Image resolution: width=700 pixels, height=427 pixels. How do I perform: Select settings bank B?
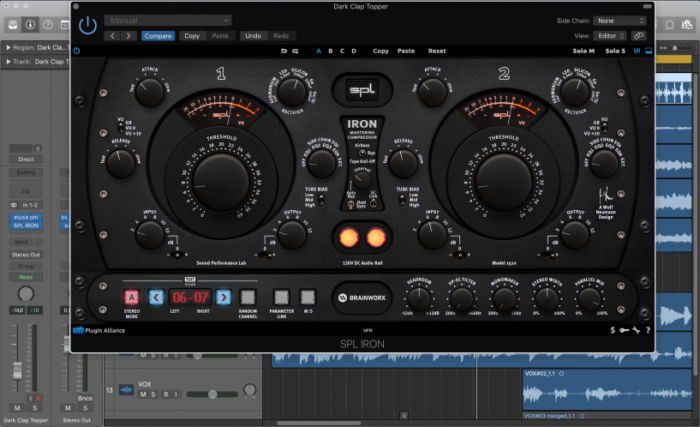(331, 50)
